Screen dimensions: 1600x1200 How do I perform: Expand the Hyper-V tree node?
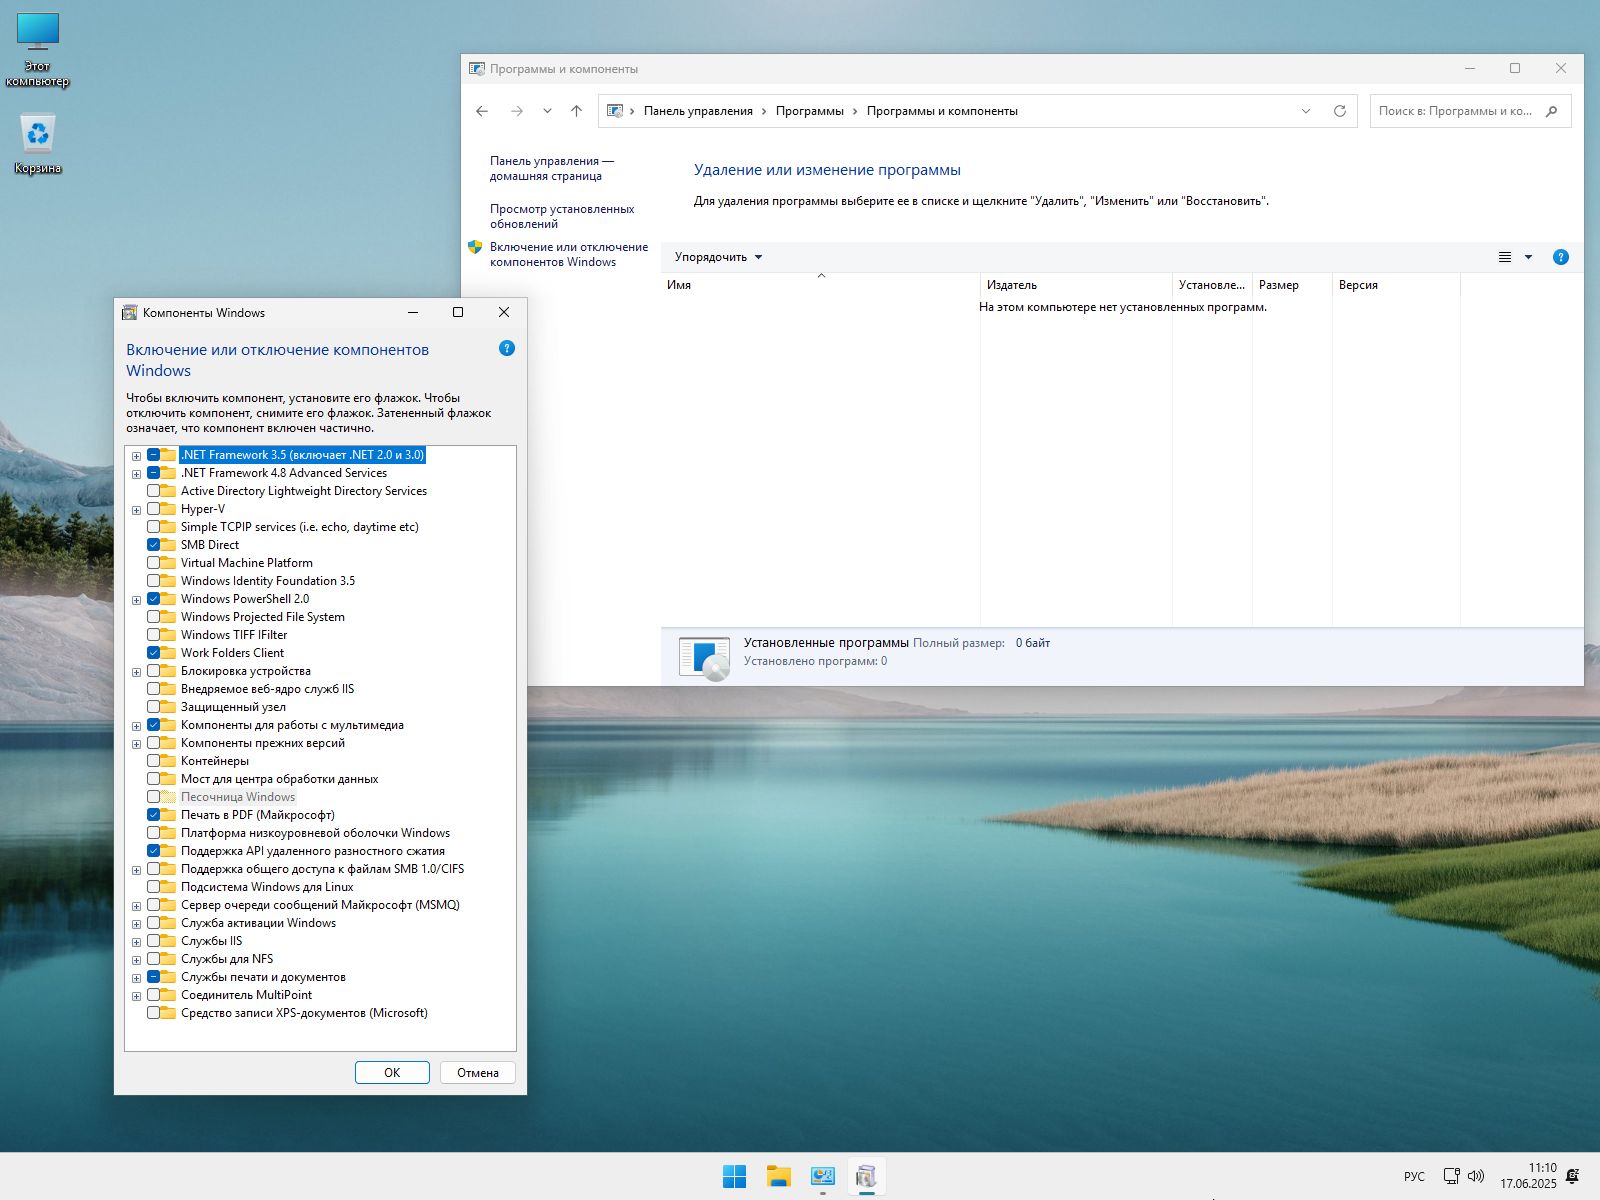point(137,510)
